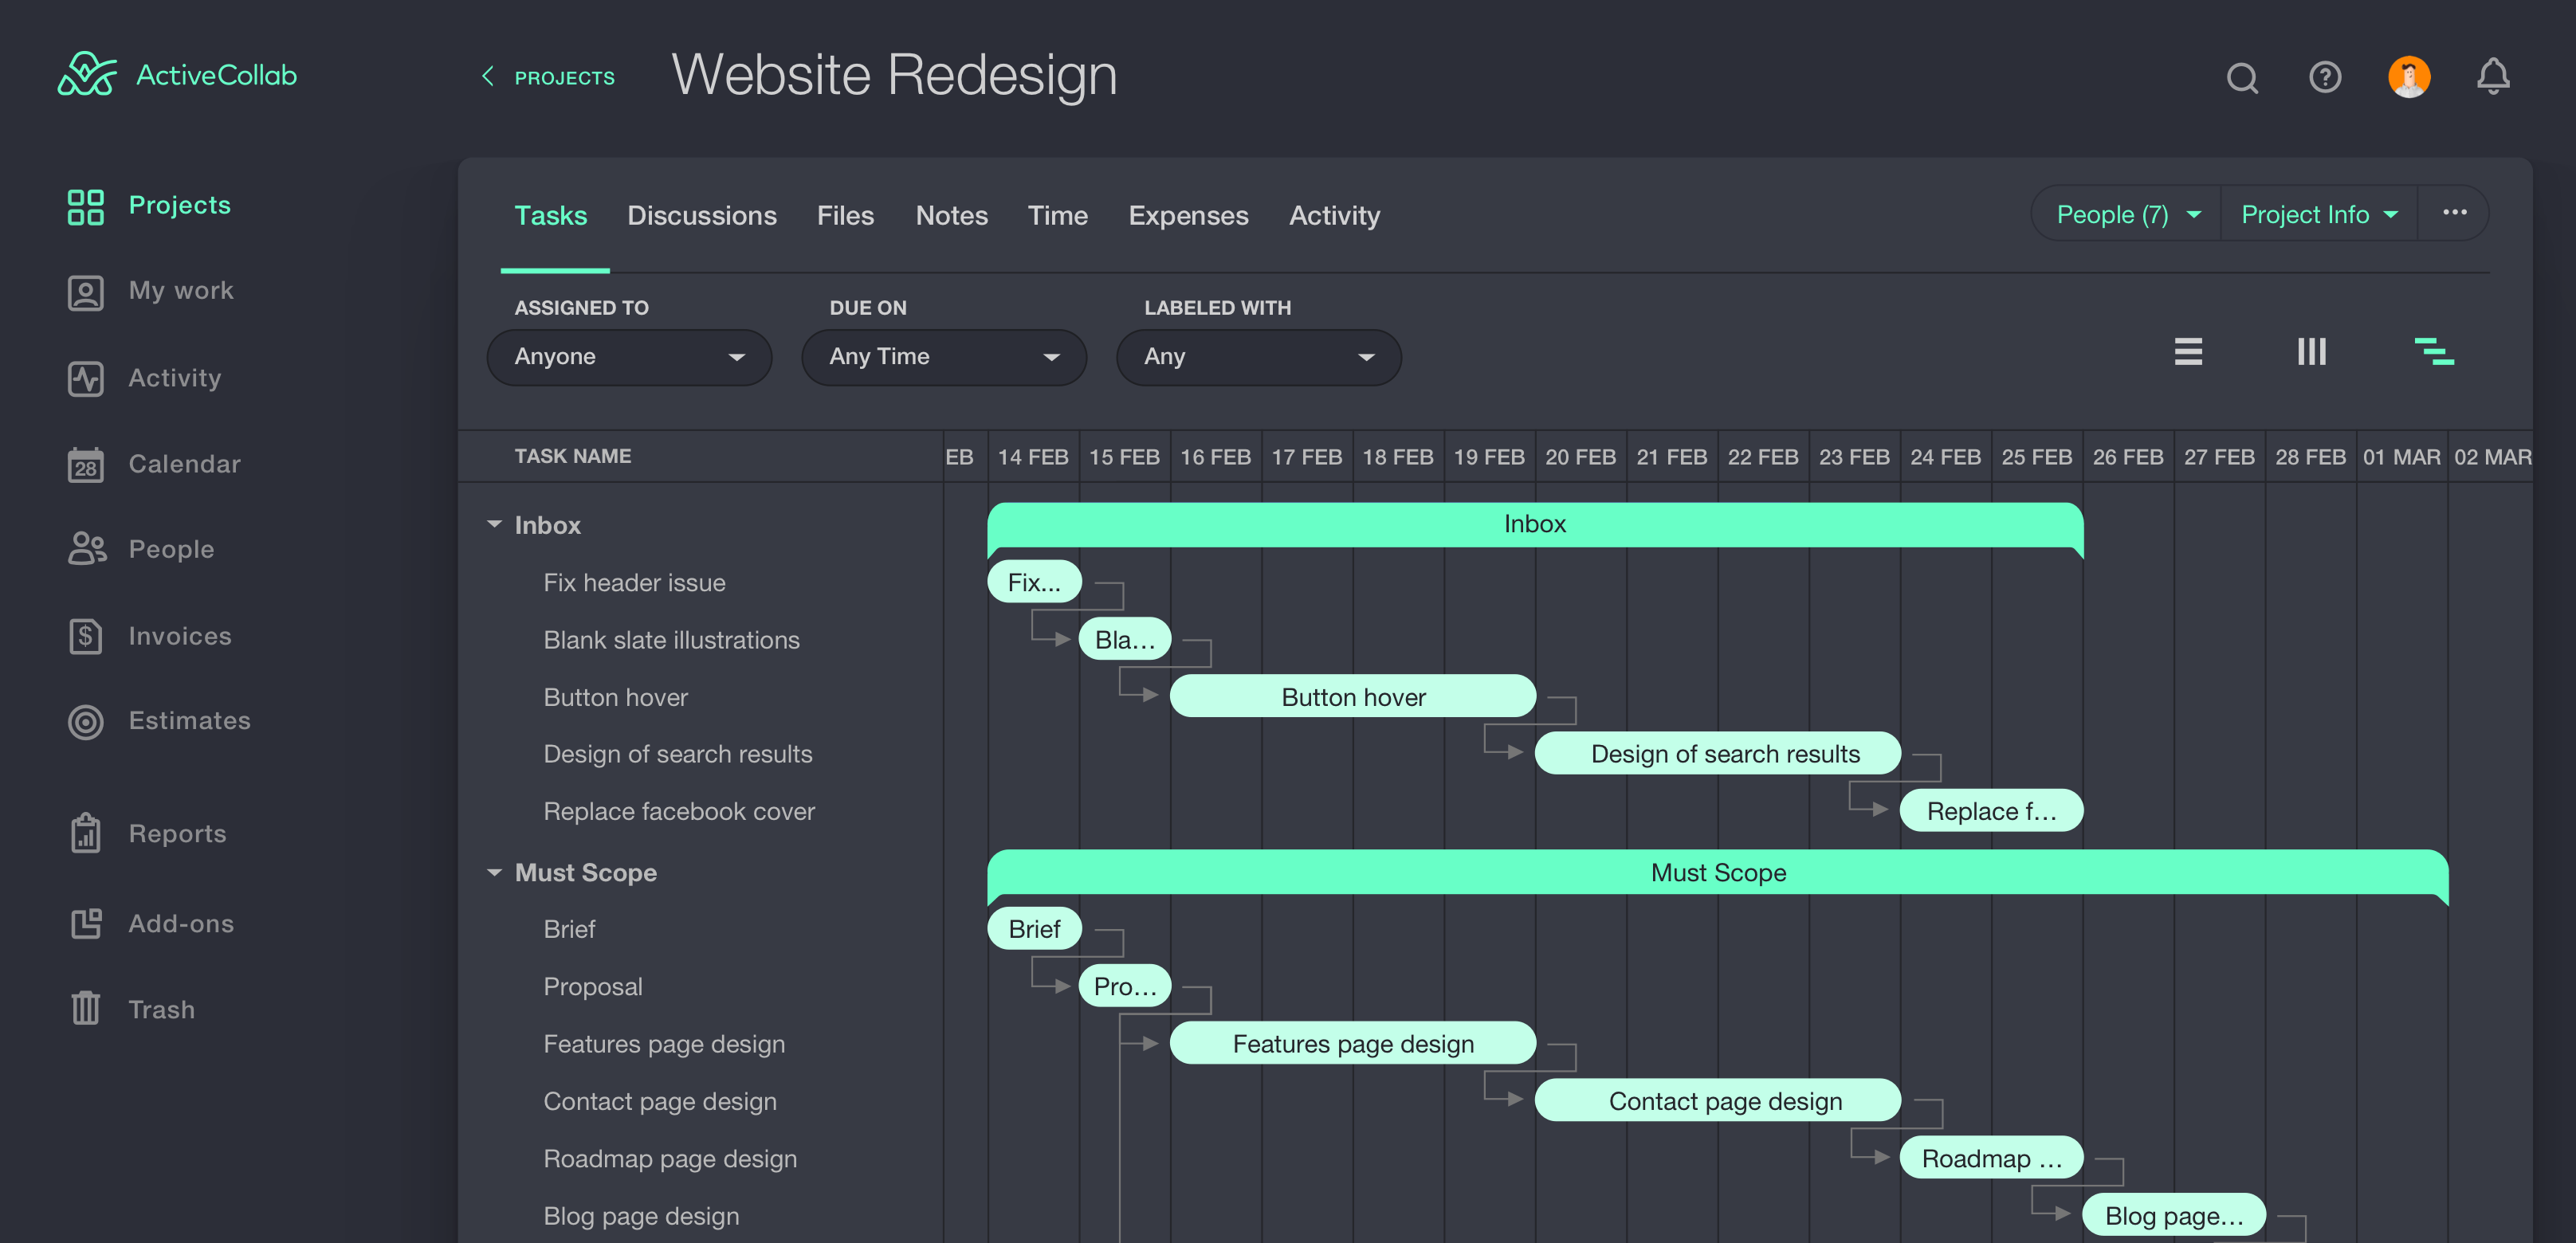Select Design of search results Gantt bar
2576x1243 pixels.
[1718, 754]
